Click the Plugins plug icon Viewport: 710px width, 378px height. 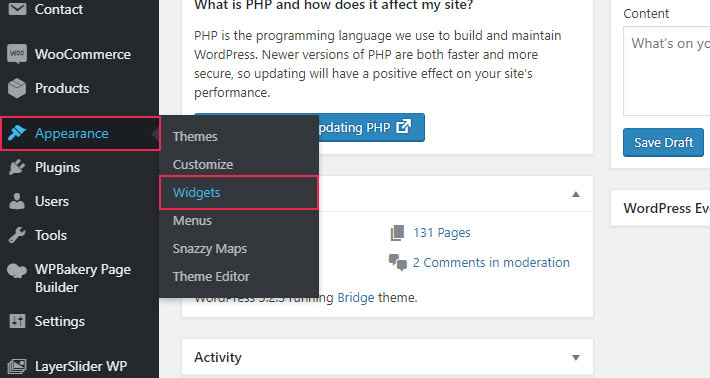coord(17,167)
